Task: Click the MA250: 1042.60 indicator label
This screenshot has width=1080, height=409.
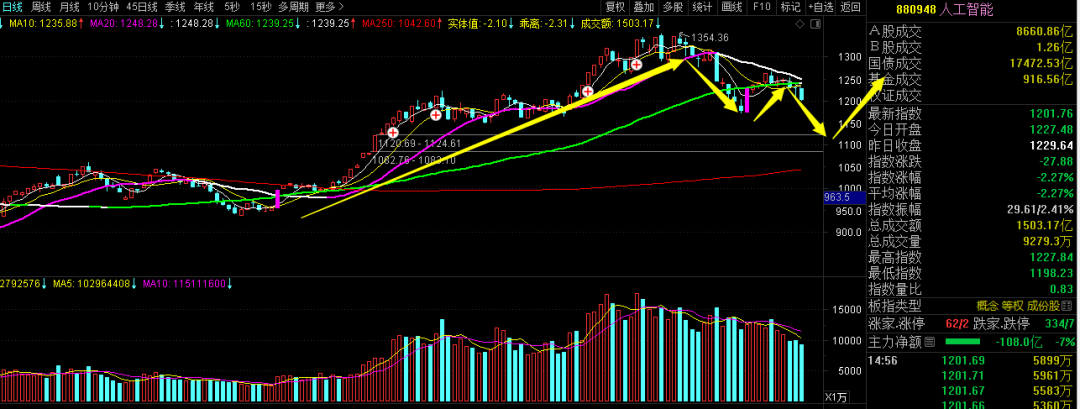Action: [402, 23]
